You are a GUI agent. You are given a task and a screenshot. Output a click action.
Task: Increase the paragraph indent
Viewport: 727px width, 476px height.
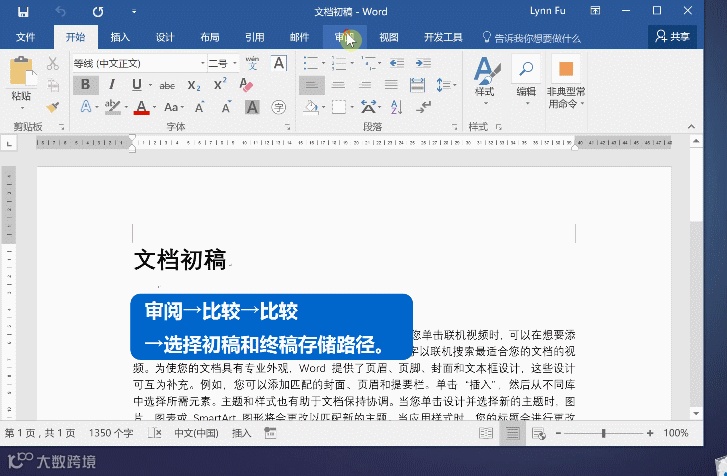423,63
